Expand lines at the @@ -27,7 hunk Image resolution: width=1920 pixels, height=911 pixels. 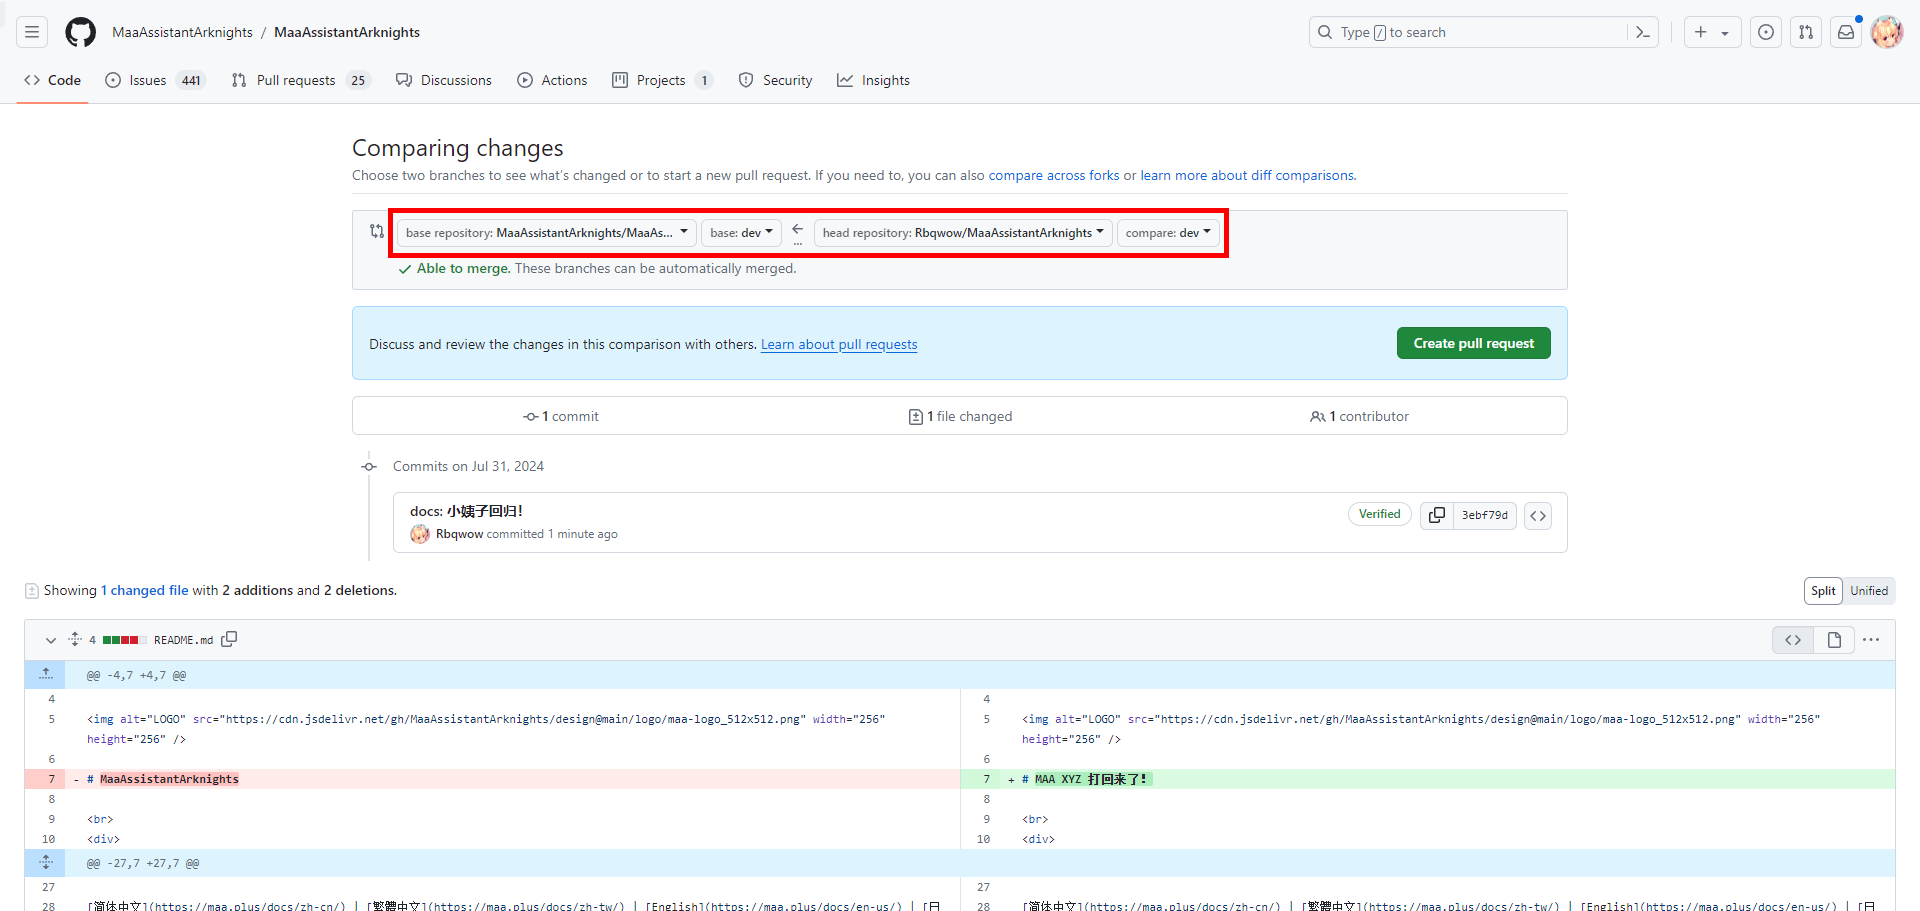[45, 863]
